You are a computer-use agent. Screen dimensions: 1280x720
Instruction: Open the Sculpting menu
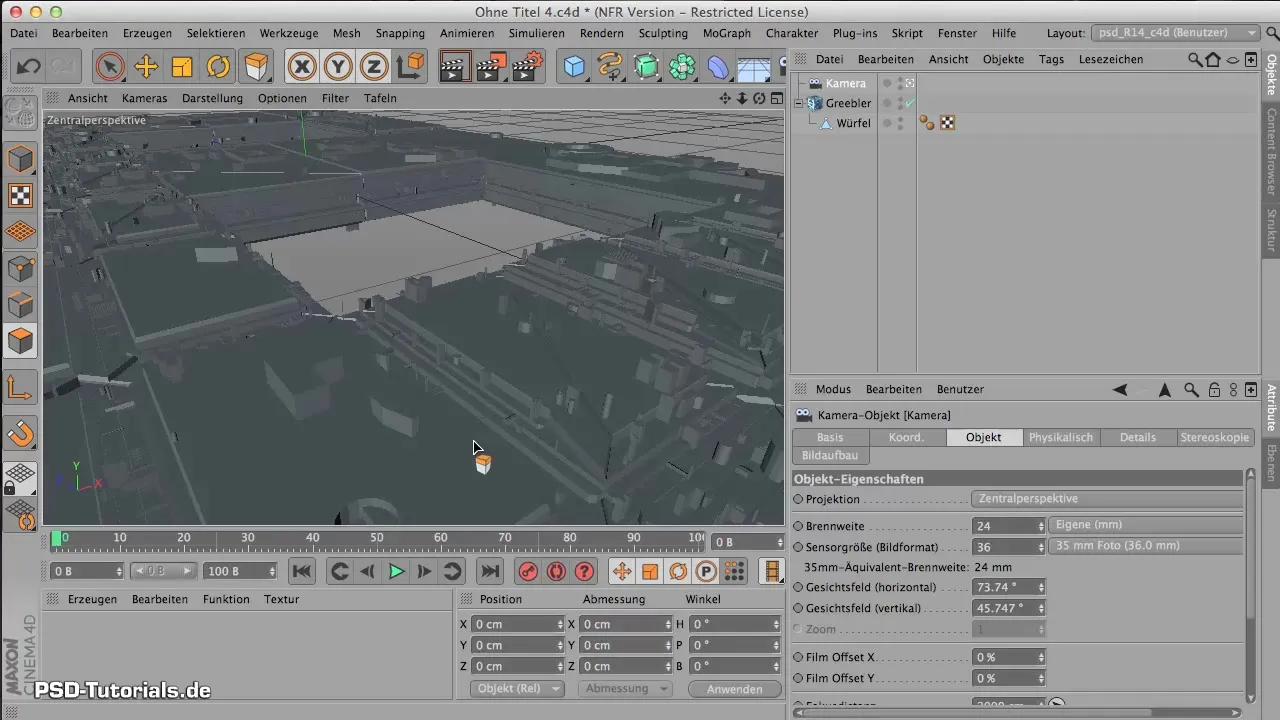pos(664,33)
